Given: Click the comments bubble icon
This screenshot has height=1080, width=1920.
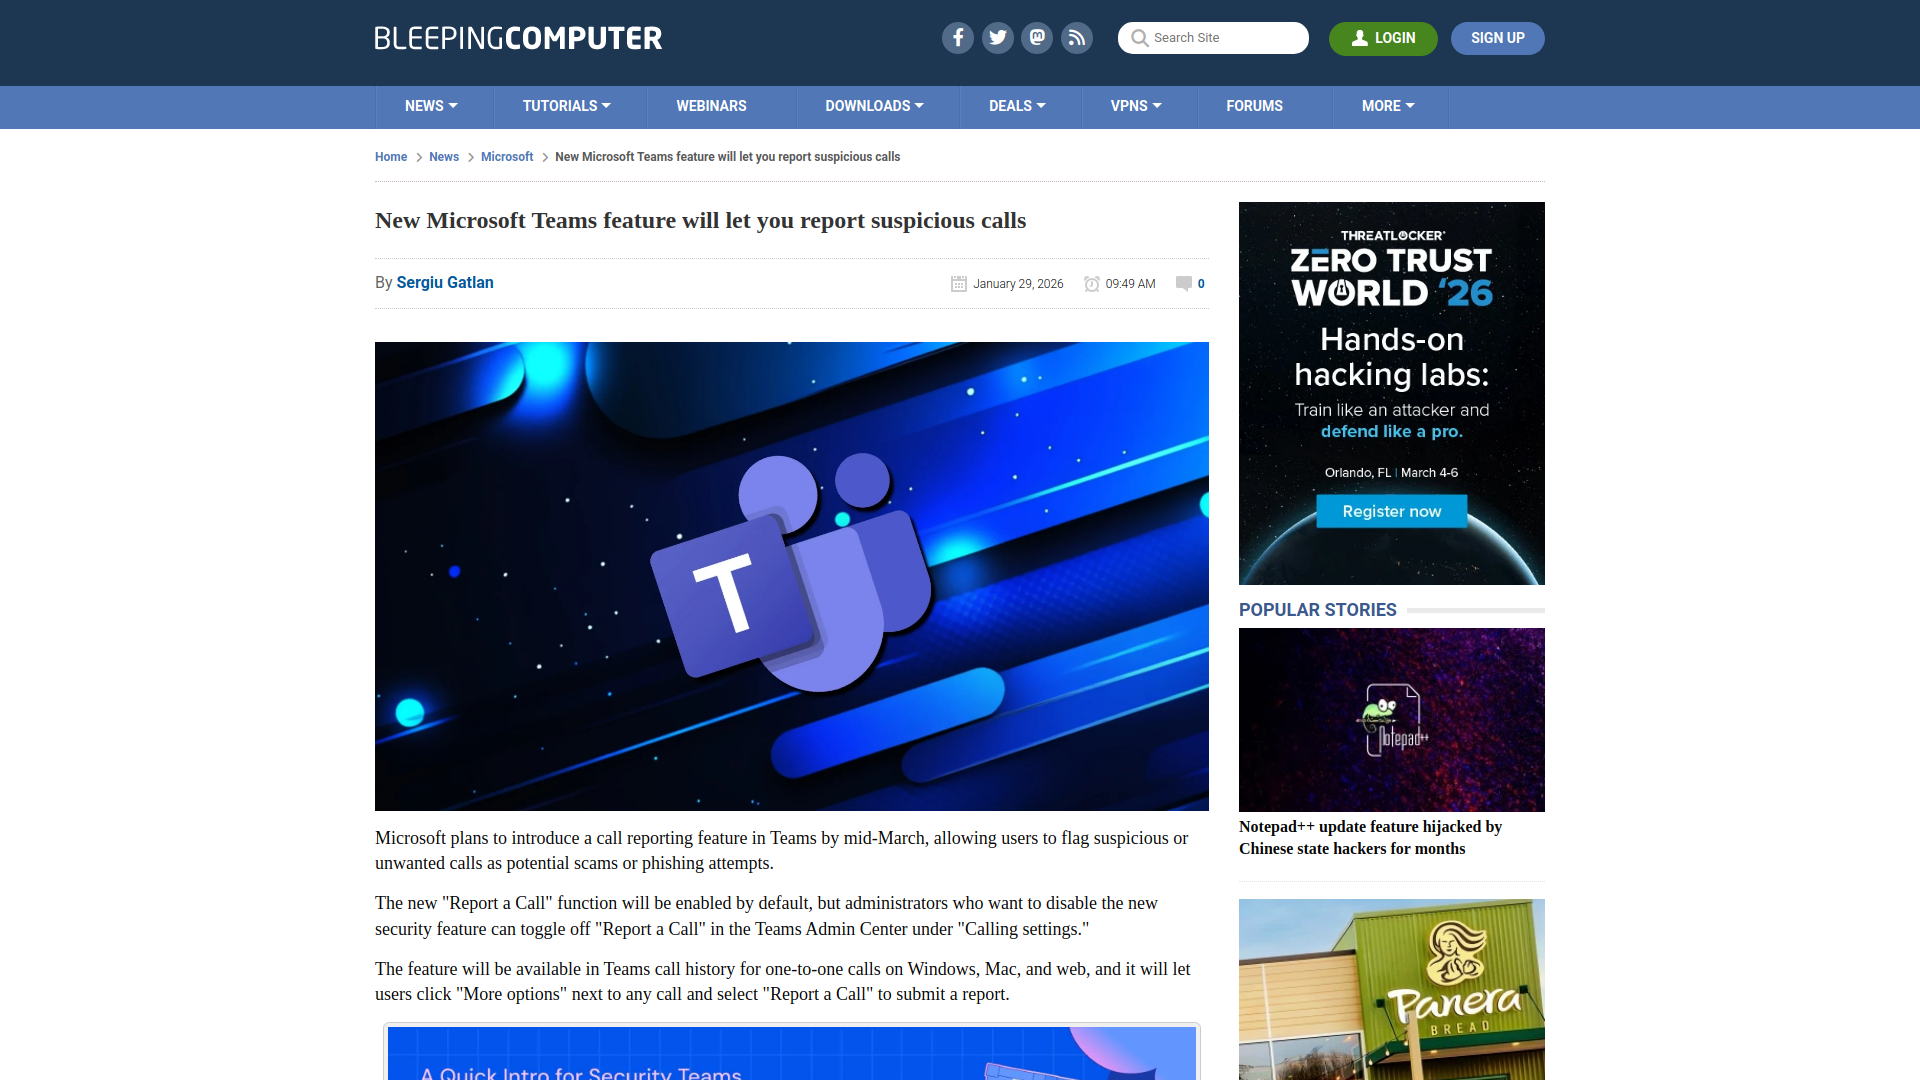Looking at the screenshot, I should 1184,283.
